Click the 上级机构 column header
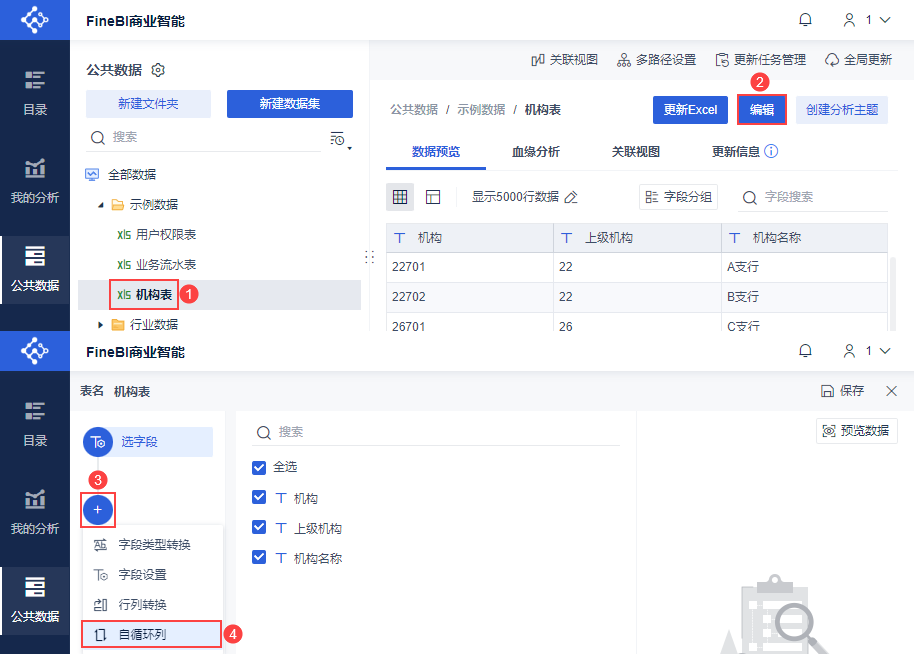The image size is (914, 654). pos(637,238)
